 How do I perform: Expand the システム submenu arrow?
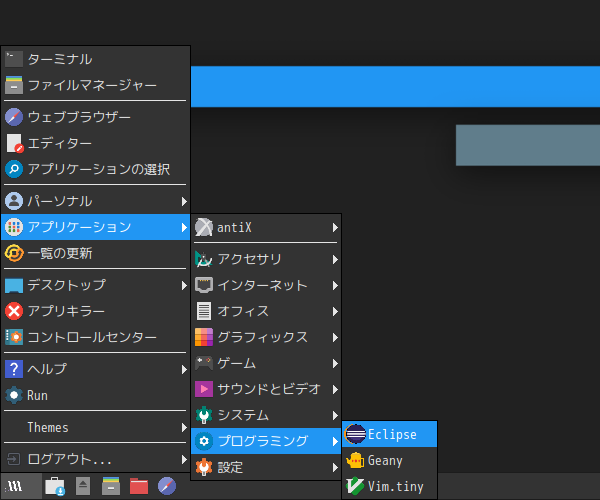335,415
